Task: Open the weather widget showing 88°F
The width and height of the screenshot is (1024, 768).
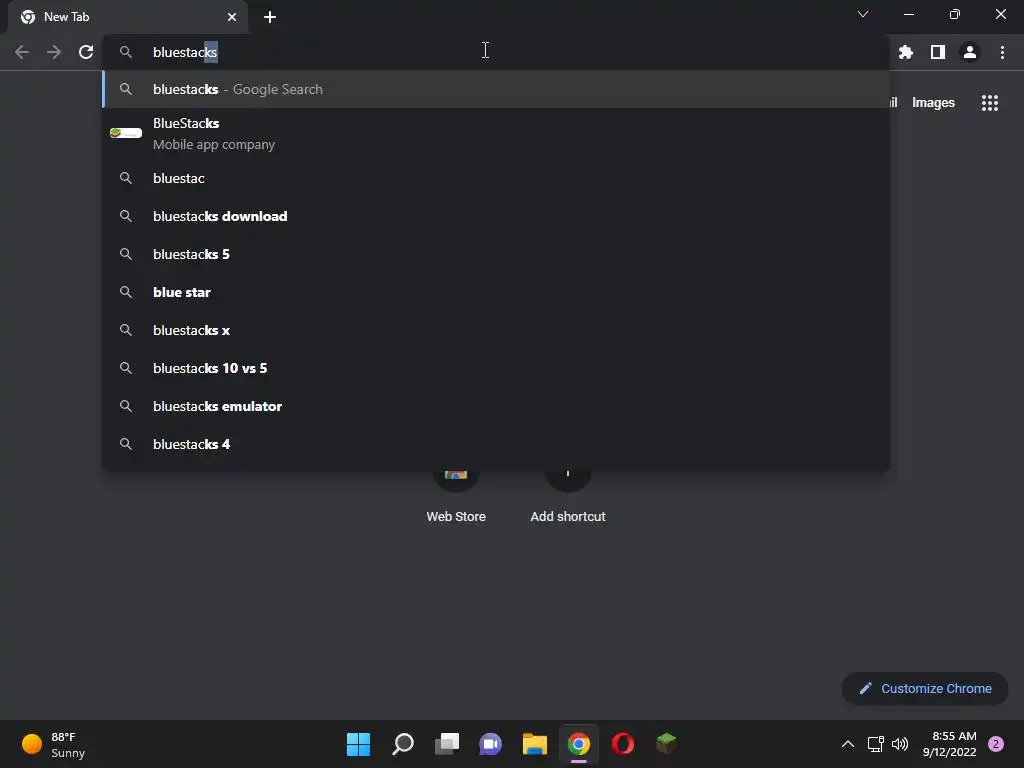Action: point(54,744)
